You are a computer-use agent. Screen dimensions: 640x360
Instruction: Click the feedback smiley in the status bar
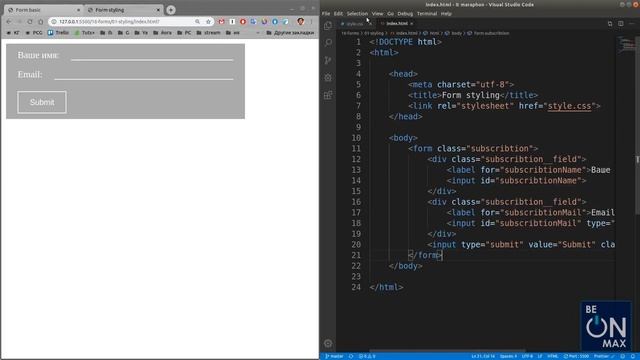pos(623,356)
